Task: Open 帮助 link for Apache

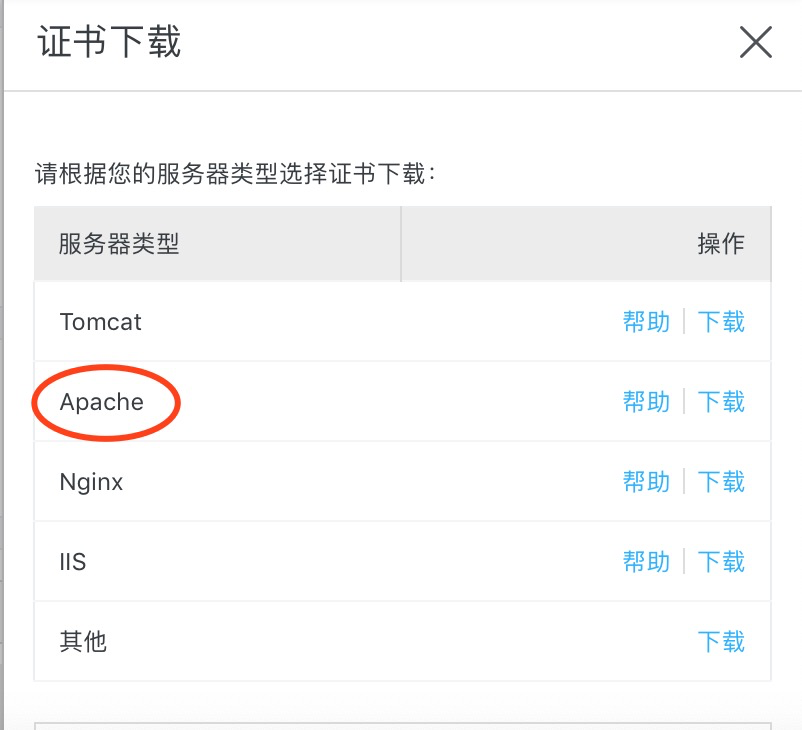Action: pyautogui.click(x=646, y=402)
